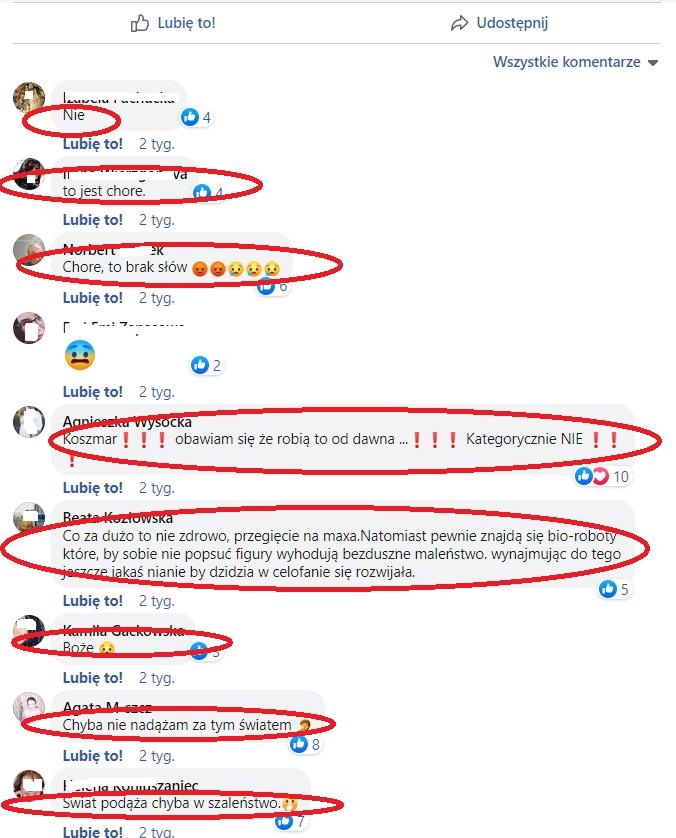Open like count on the bio-roboty comment

(x=613, y=589)
